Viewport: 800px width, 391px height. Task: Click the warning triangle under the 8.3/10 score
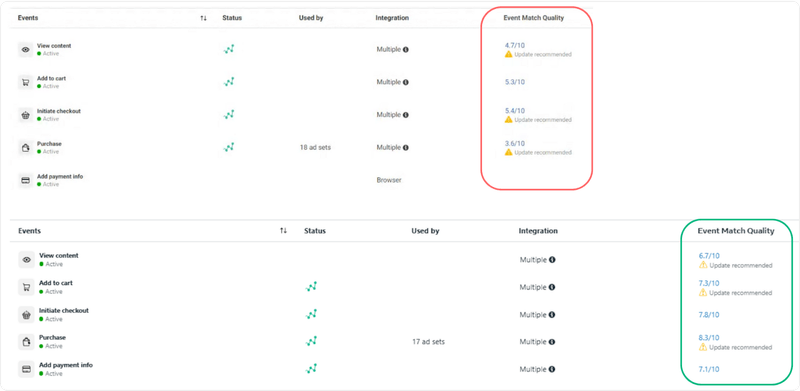[703, 347]
